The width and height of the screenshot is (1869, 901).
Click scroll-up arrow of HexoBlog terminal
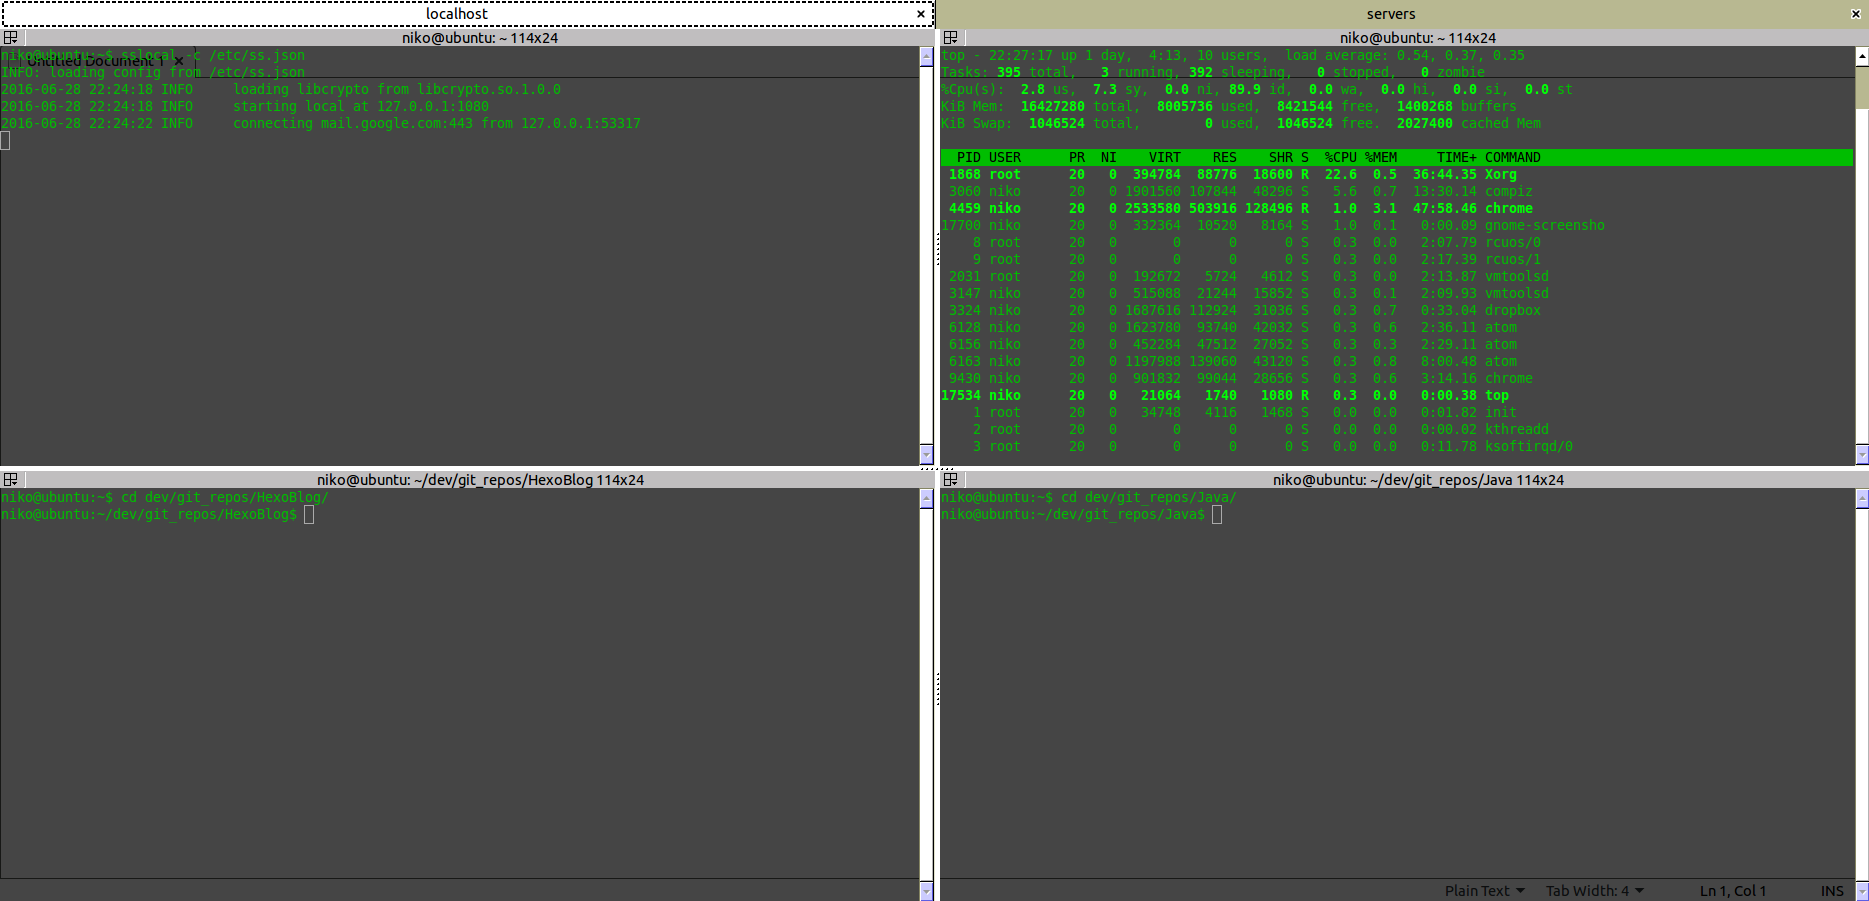(x=926, y=498)
